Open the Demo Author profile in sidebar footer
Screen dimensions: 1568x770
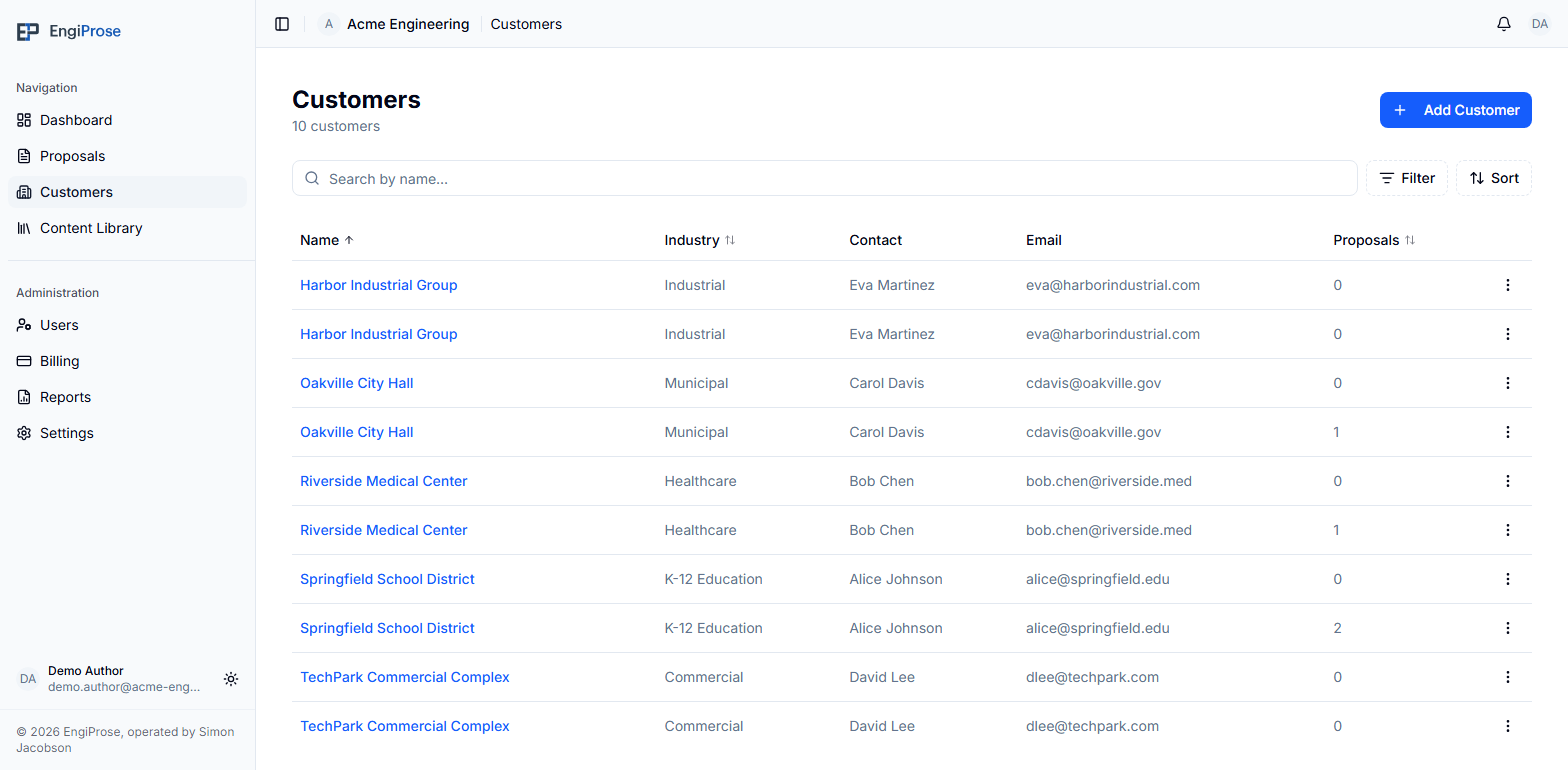pos(110,679)
